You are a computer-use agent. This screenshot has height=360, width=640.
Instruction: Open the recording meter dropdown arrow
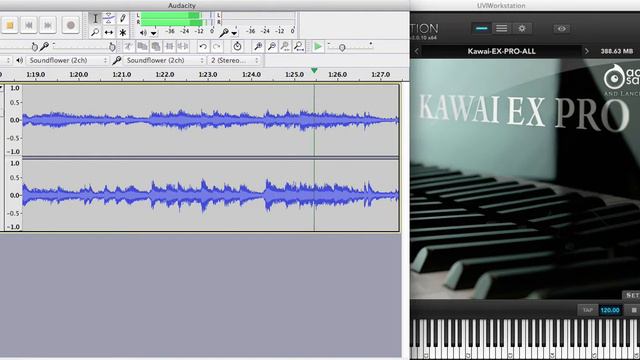(x=234, y=33)
